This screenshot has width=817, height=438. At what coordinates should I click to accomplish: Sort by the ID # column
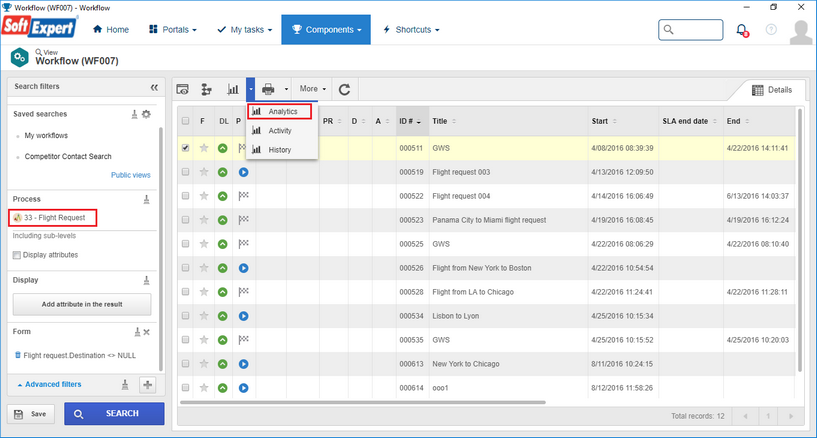point(411,121)
